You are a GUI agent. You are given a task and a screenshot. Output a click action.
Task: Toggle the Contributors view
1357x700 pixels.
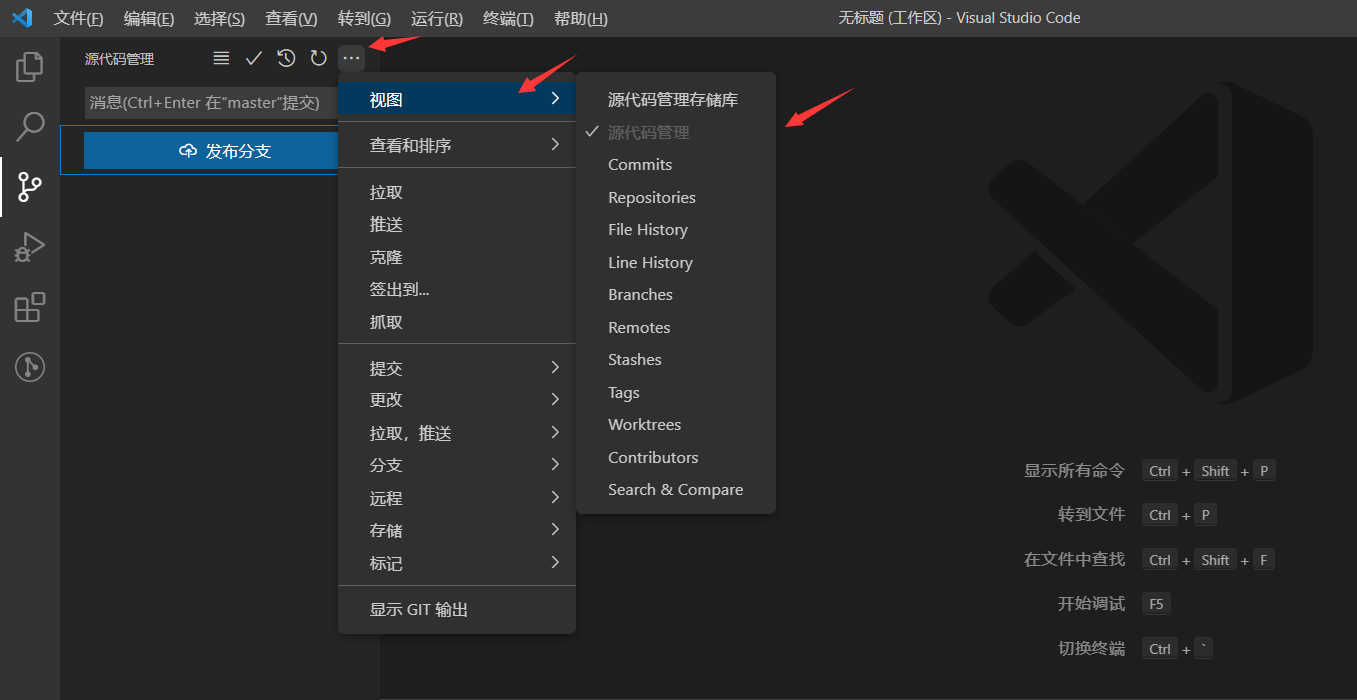pyautogui.click(x=676, y=457)
